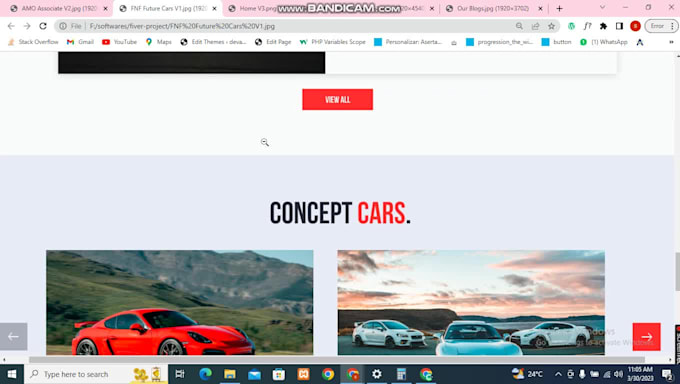Select the FNF Future Cars V1.jpg tab
The width and height of the screenshot is (680, 384).
167,8
